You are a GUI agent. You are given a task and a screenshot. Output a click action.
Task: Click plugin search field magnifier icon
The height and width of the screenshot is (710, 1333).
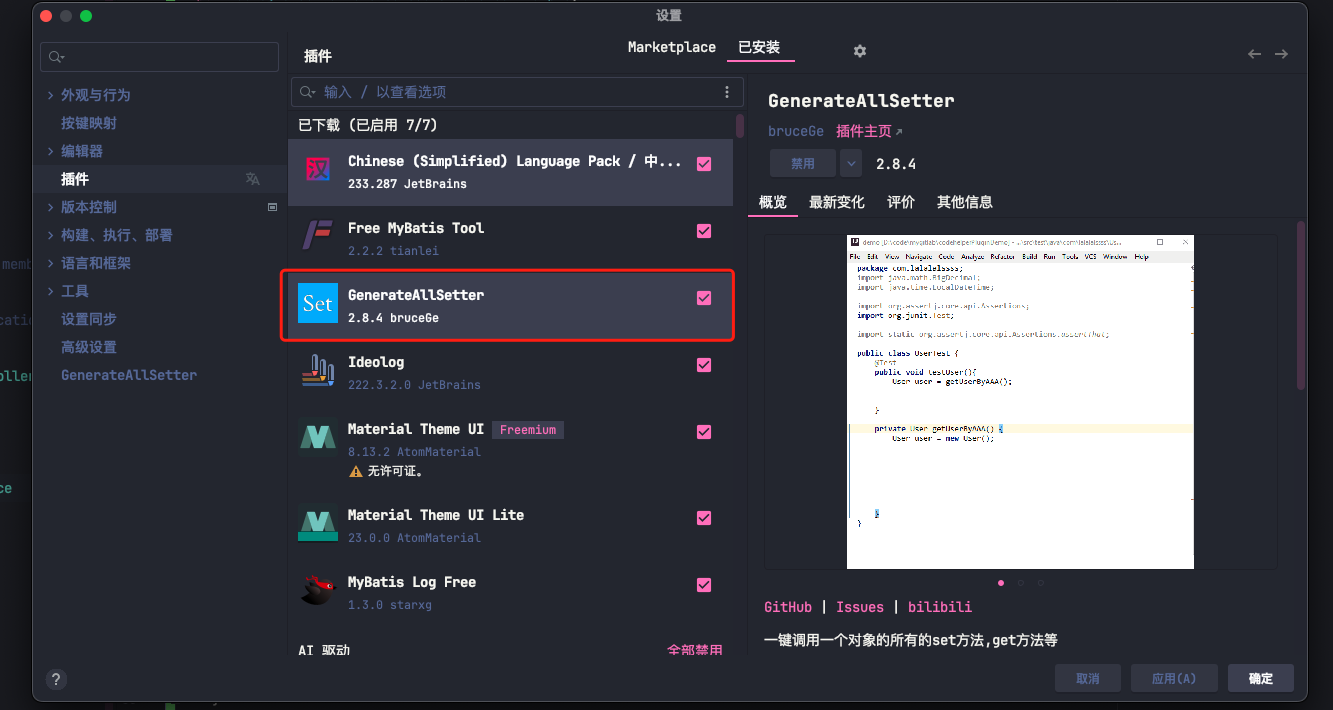pos(308,92)
